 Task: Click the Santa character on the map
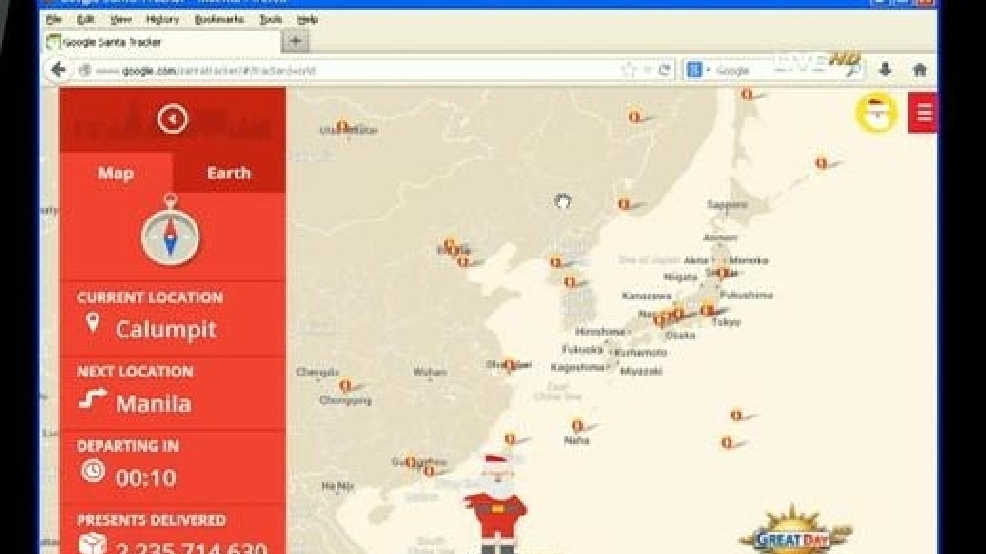click(496, 504)
